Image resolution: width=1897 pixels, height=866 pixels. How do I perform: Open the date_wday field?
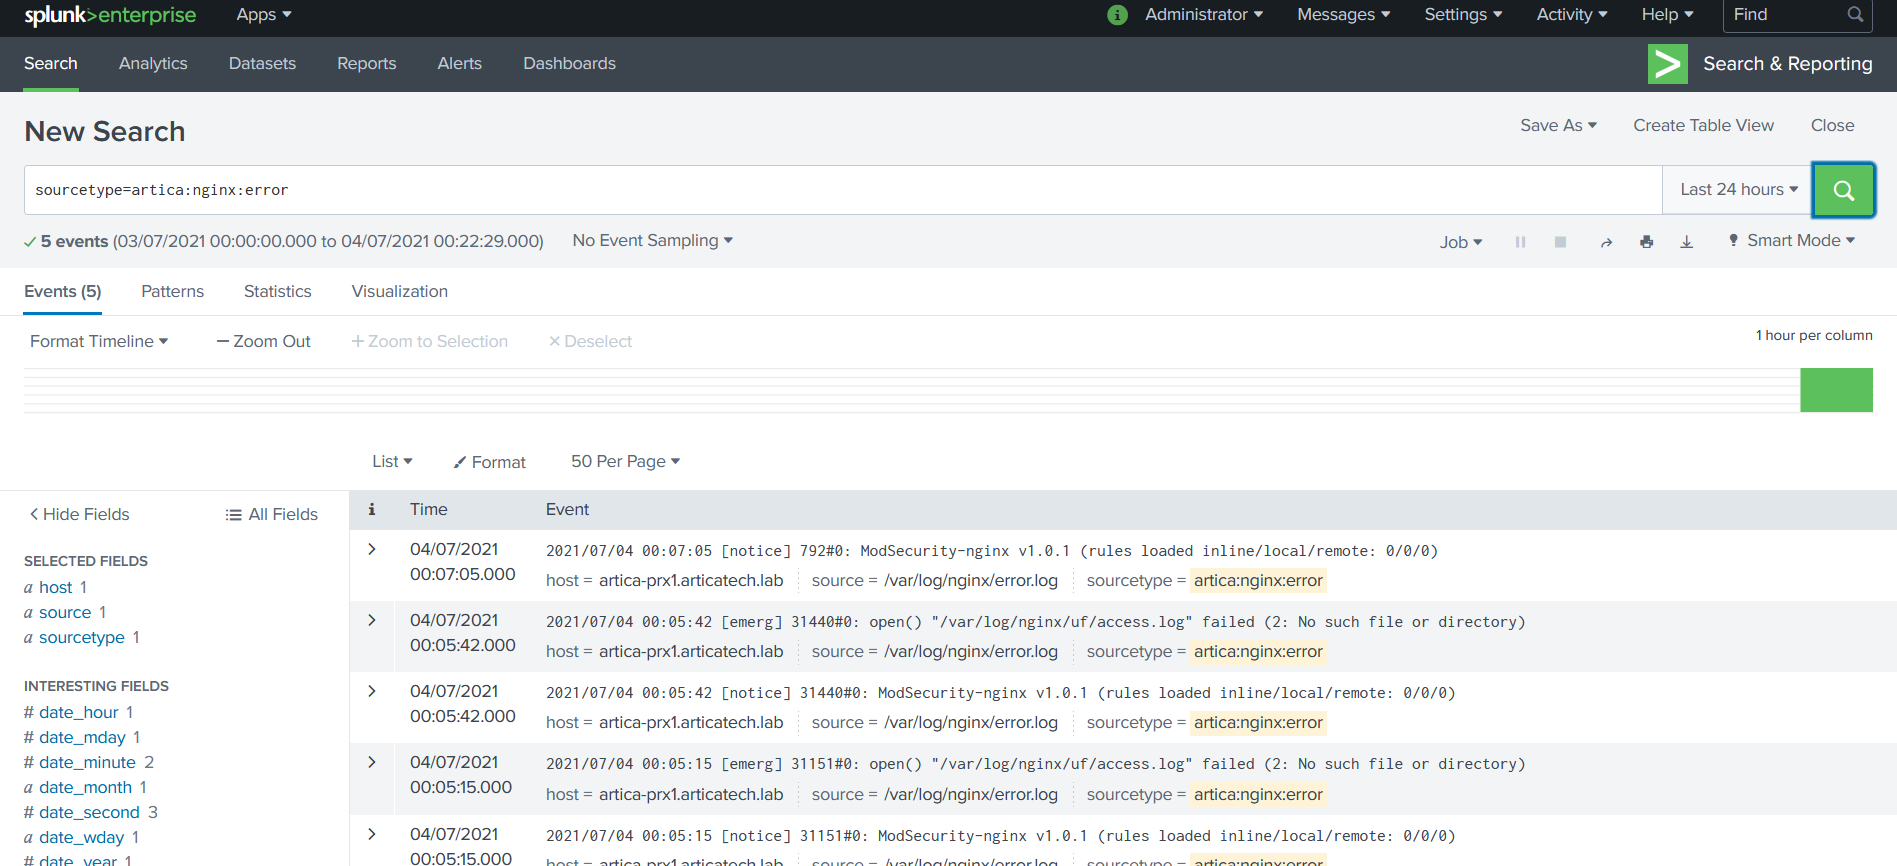point(82,837)
